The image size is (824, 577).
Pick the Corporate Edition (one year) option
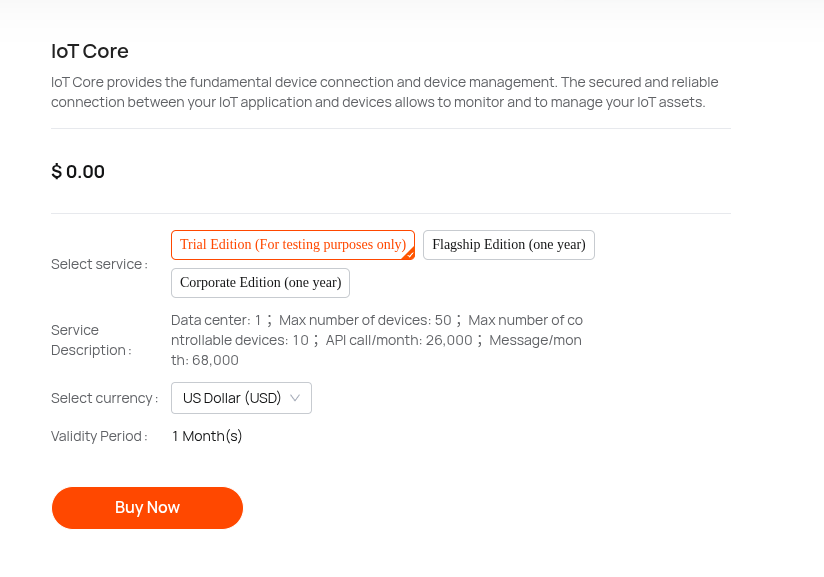pos(260,283)
